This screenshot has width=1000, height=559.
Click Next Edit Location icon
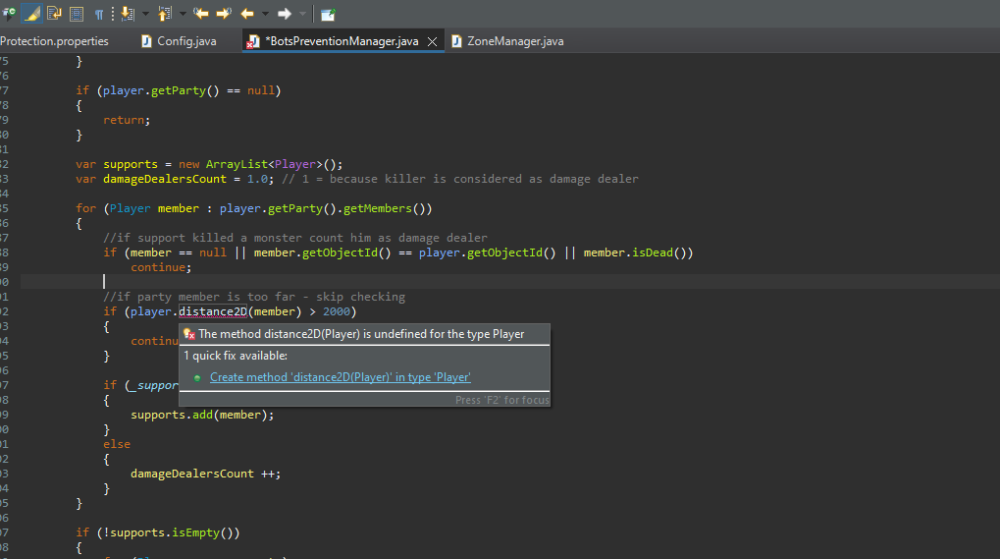pyautogui.click(x=223, y=14)
